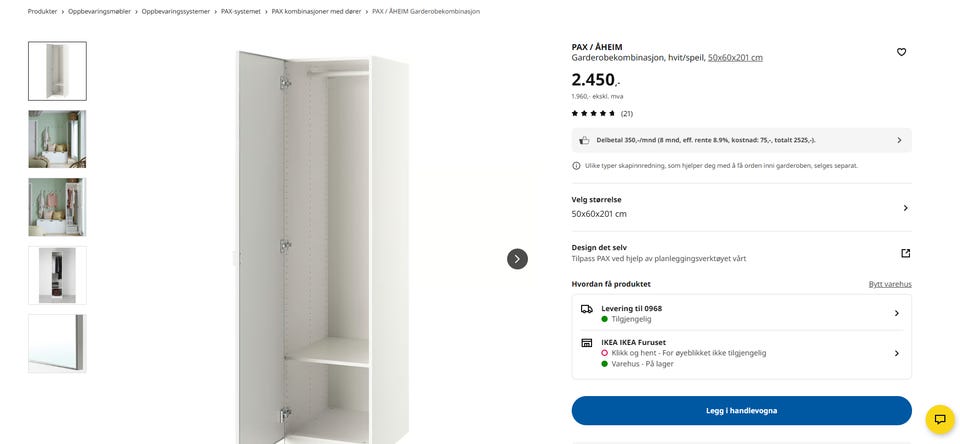Show next product image with arrow
The width and height of the screenshot is (960, 444).
tap(517, 259)
